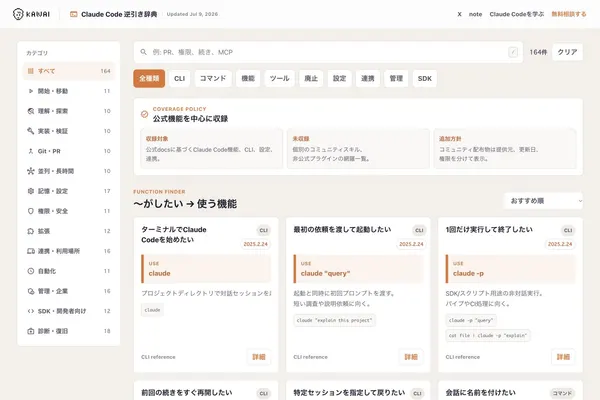Select the 機能 filter tab
The width and height of the screenshot is (600, 400).
click(248, 78)
